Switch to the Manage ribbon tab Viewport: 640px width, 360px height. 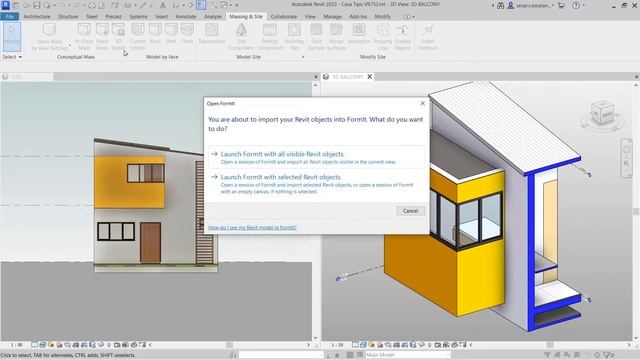click(x=332, y=16)
